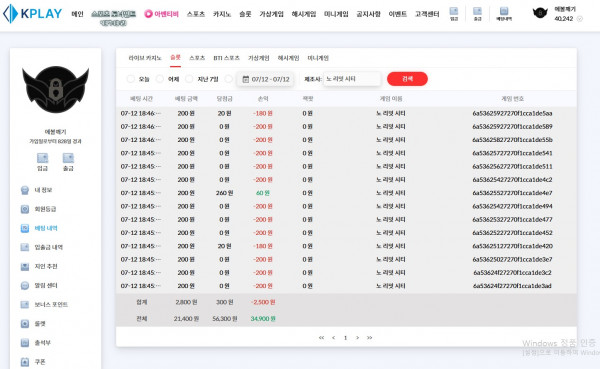Click the 쿠폰 sidebar icon

[x=25, y=362]
